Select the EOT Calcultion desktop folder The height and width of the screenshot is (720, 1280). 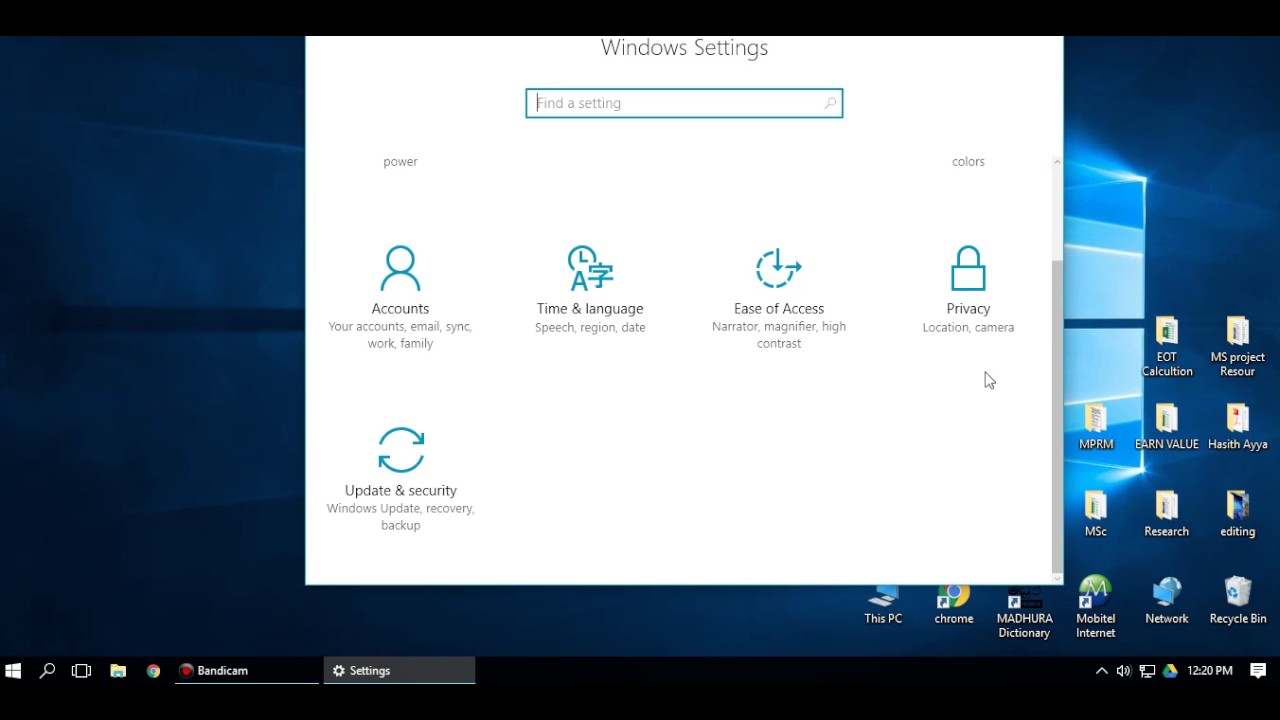point(1167,347)
